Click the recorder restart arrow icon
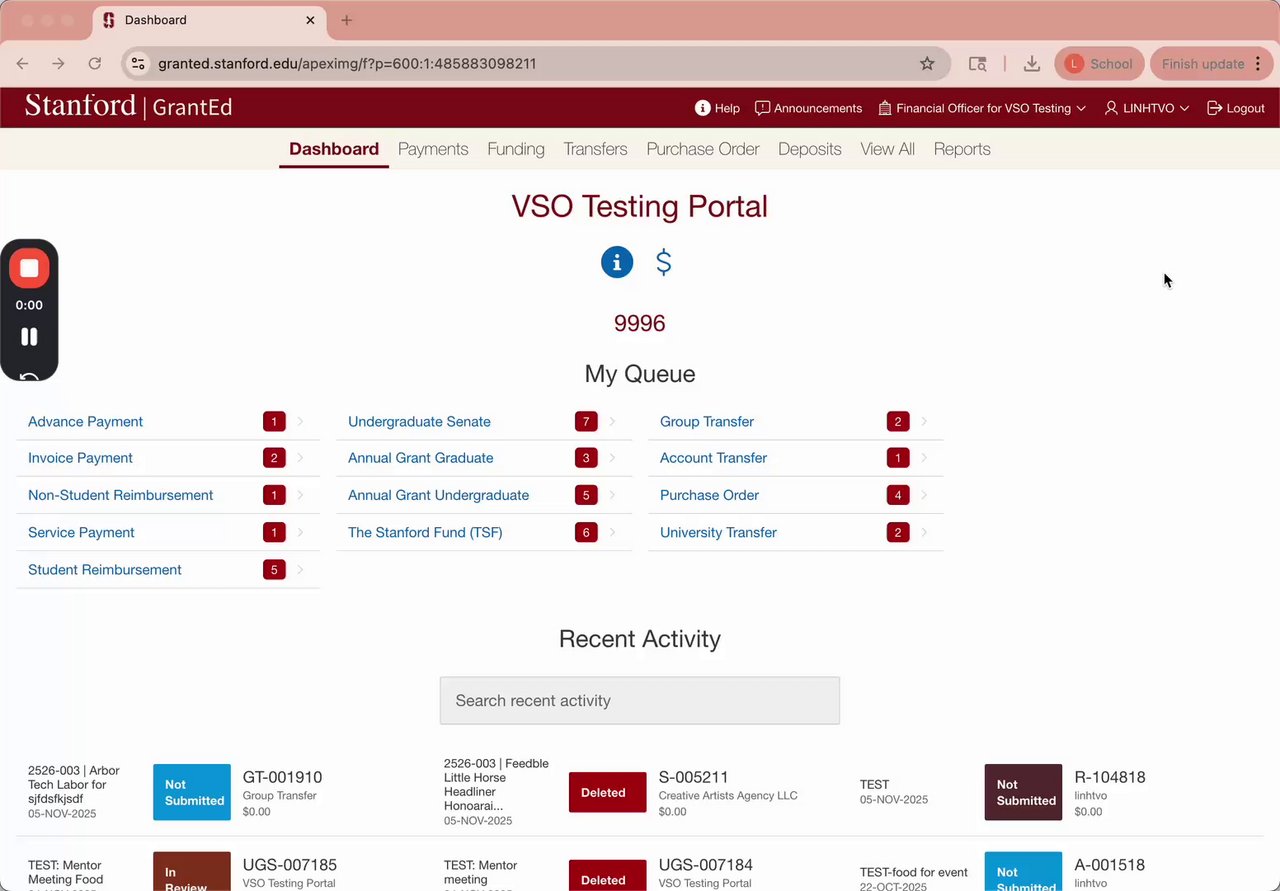1280x891 pixels. tap(29, 376)
